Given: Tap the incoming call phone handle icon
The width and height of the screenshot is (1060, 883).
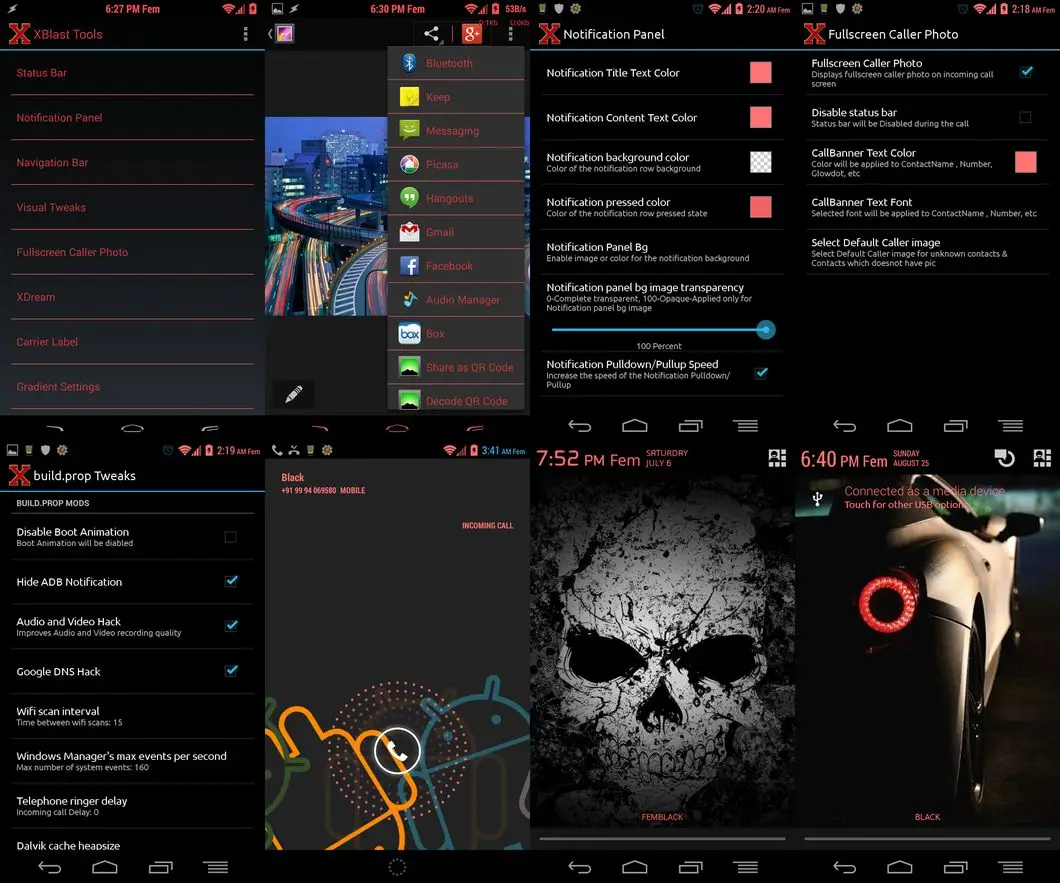Looking at the screenshot, I should 397,750.
